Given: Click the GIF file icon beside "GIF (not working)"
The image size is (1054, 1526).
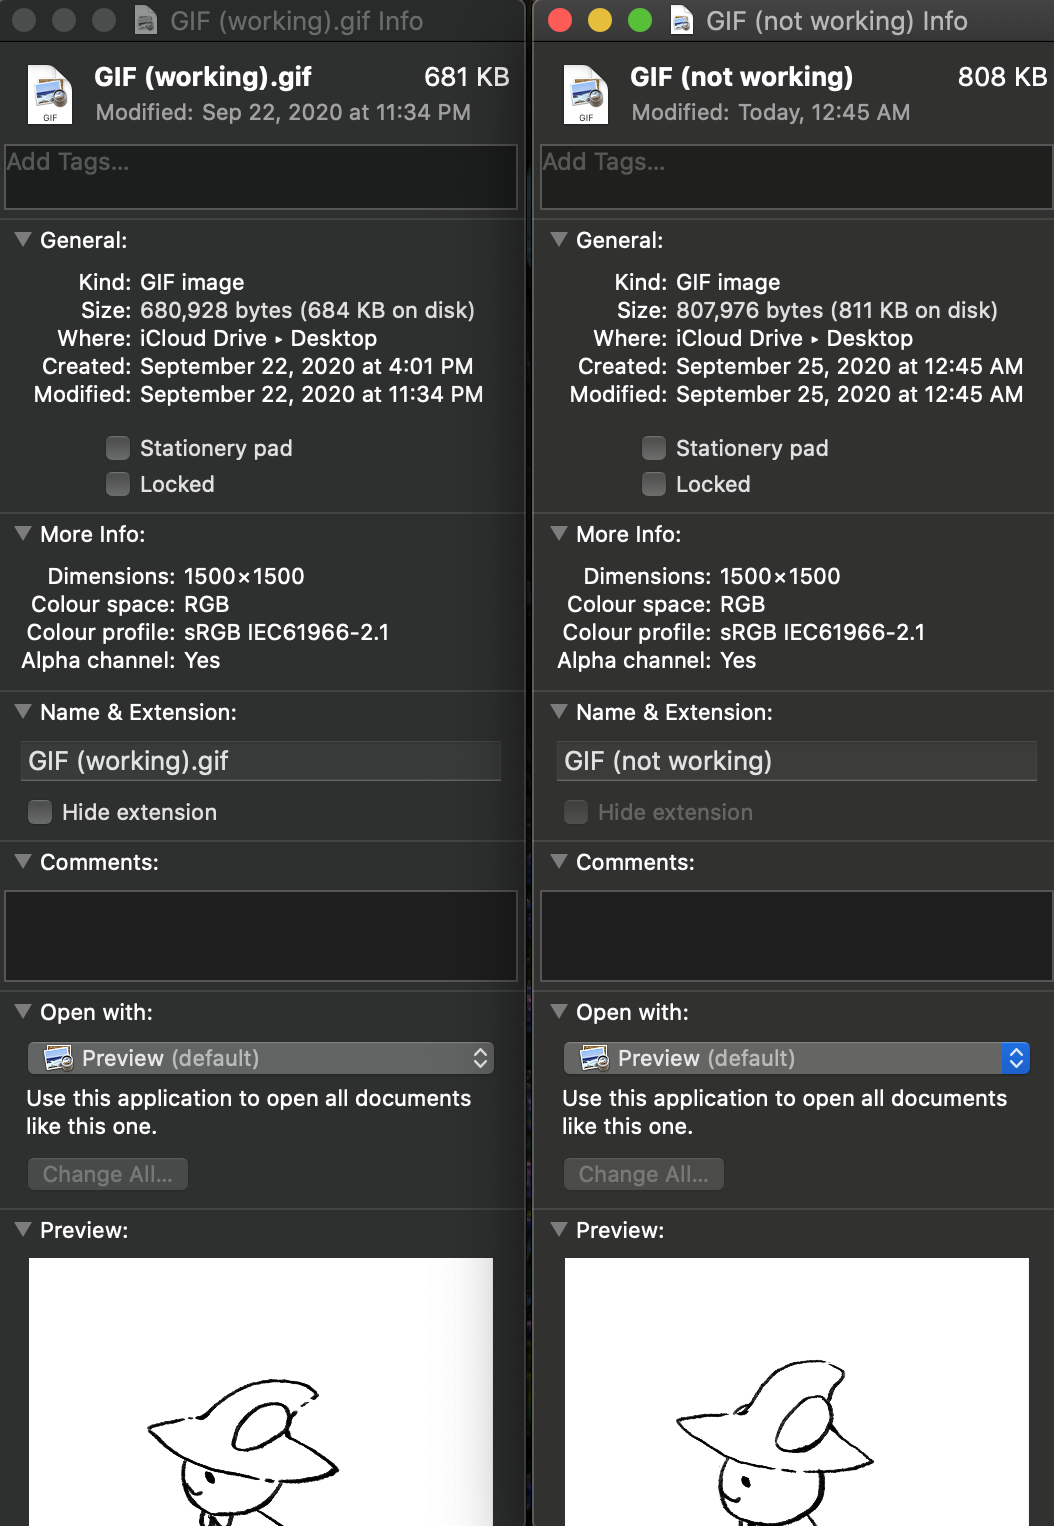Looking at the screenshot, I should pyautogui.click(x=586, y=93).
